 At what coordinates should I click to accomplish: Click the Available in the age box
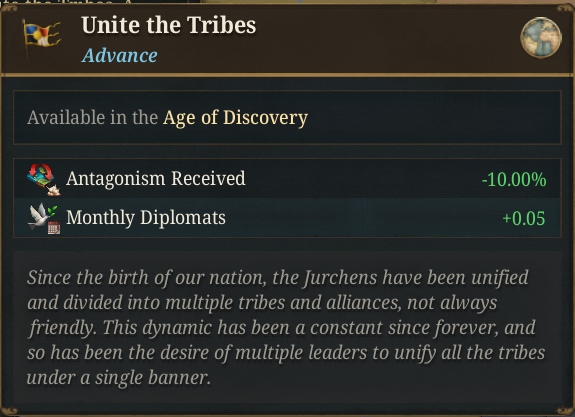pyautogui.click(x=287, y=117)
